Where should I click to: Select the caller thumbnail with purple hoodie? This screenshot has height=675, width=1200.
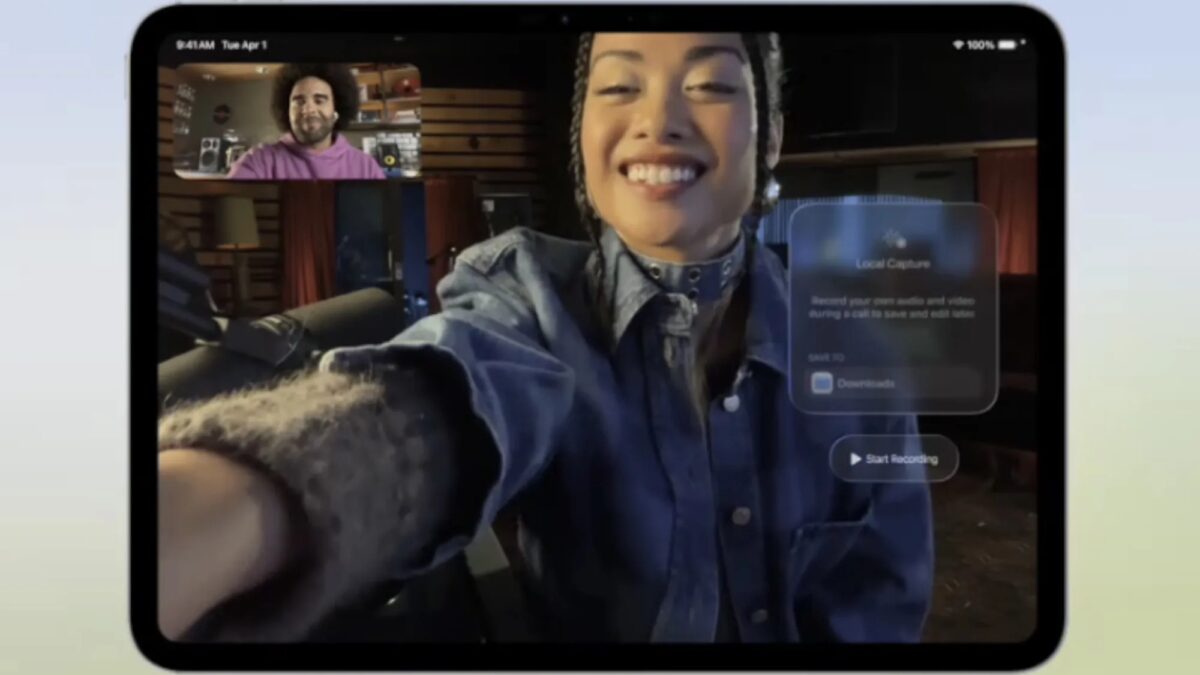point(296,121)
